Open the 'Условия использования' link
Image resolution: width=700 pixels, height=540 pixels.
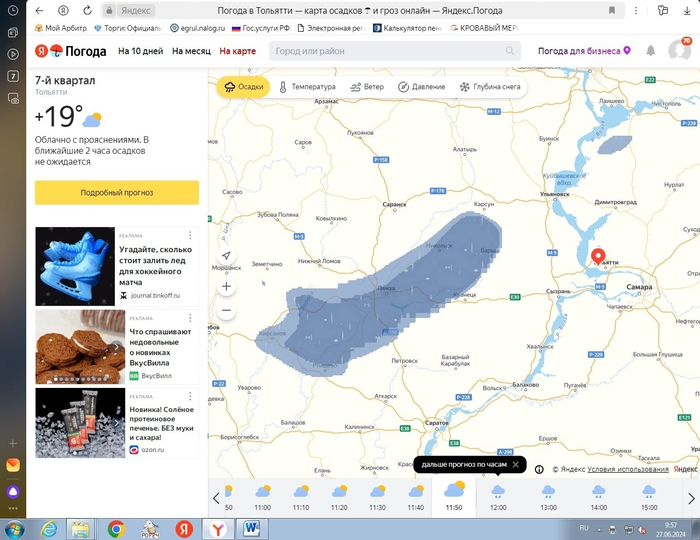tap(628, 469)
